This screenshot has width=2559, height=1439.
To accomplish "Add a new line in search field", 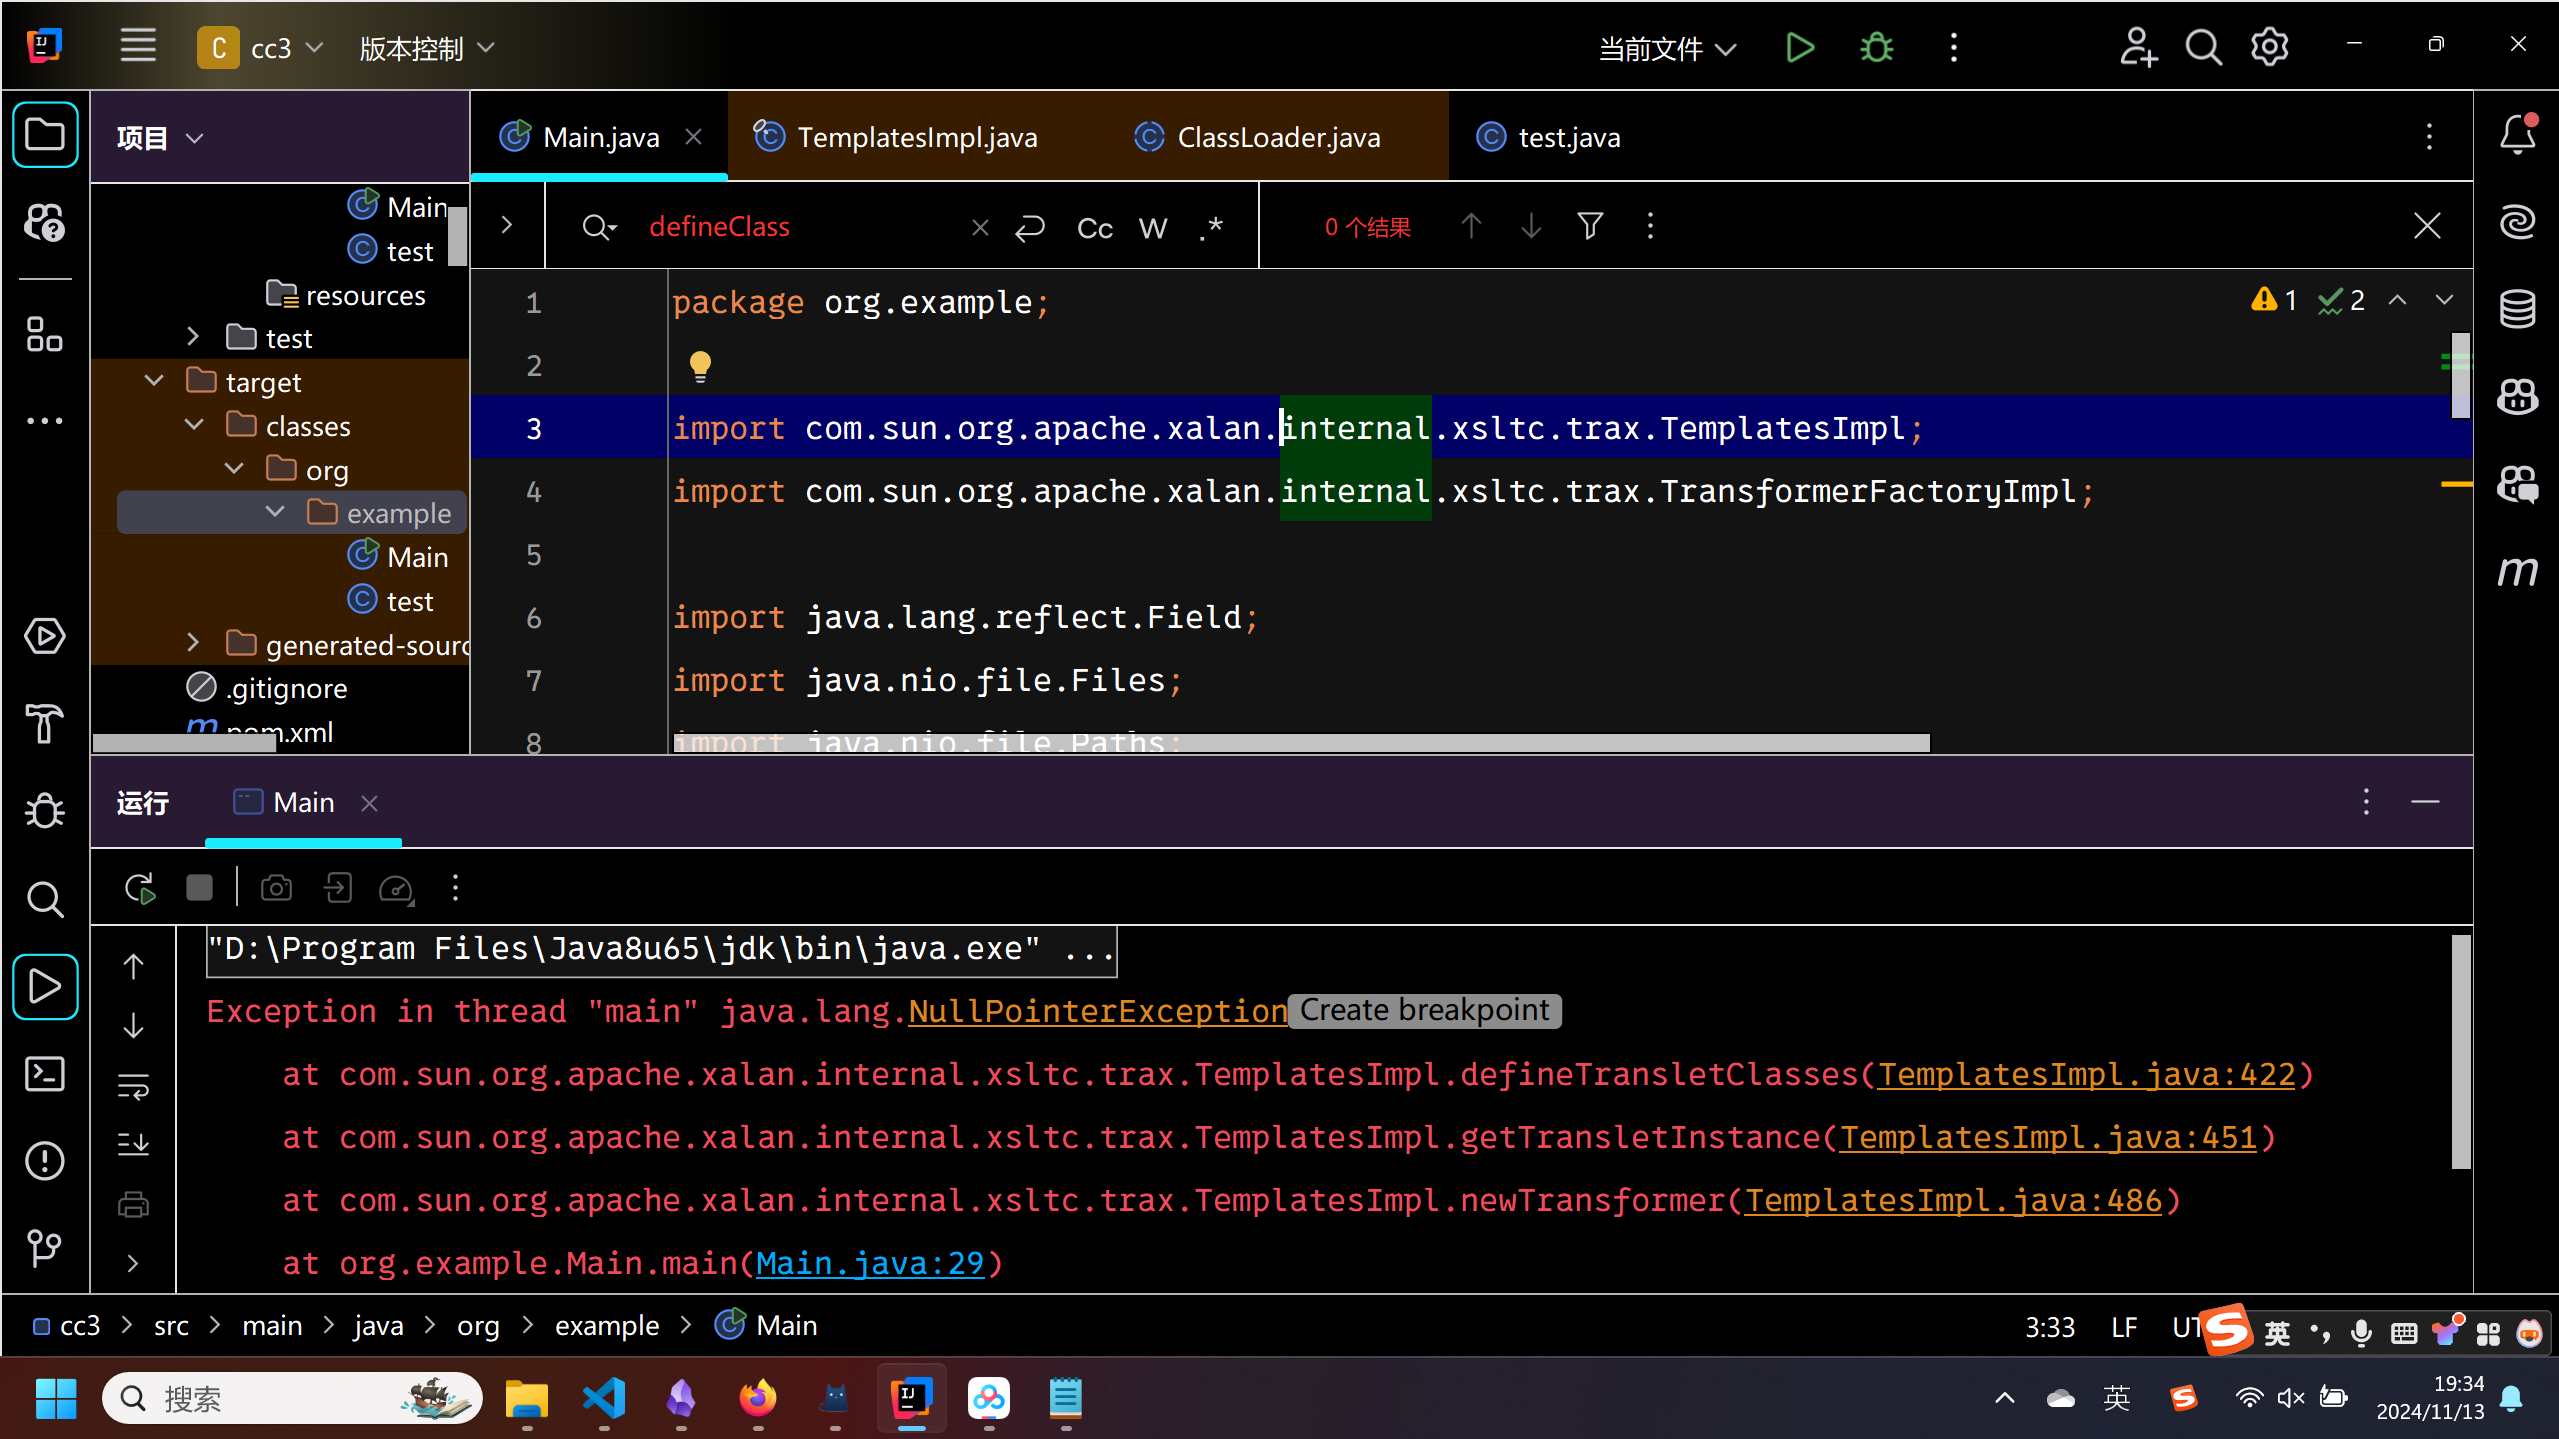I will pos(1030,229).
